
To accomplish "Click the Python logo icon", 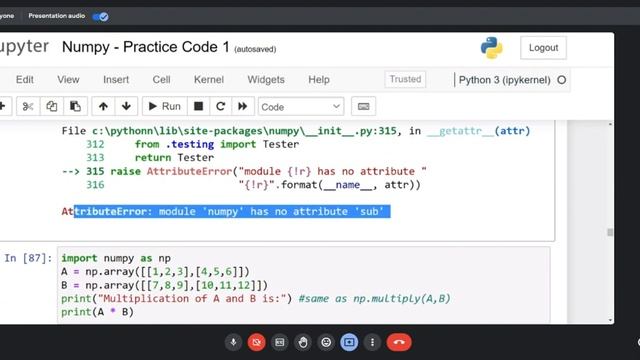I will [x=491, y=48].
